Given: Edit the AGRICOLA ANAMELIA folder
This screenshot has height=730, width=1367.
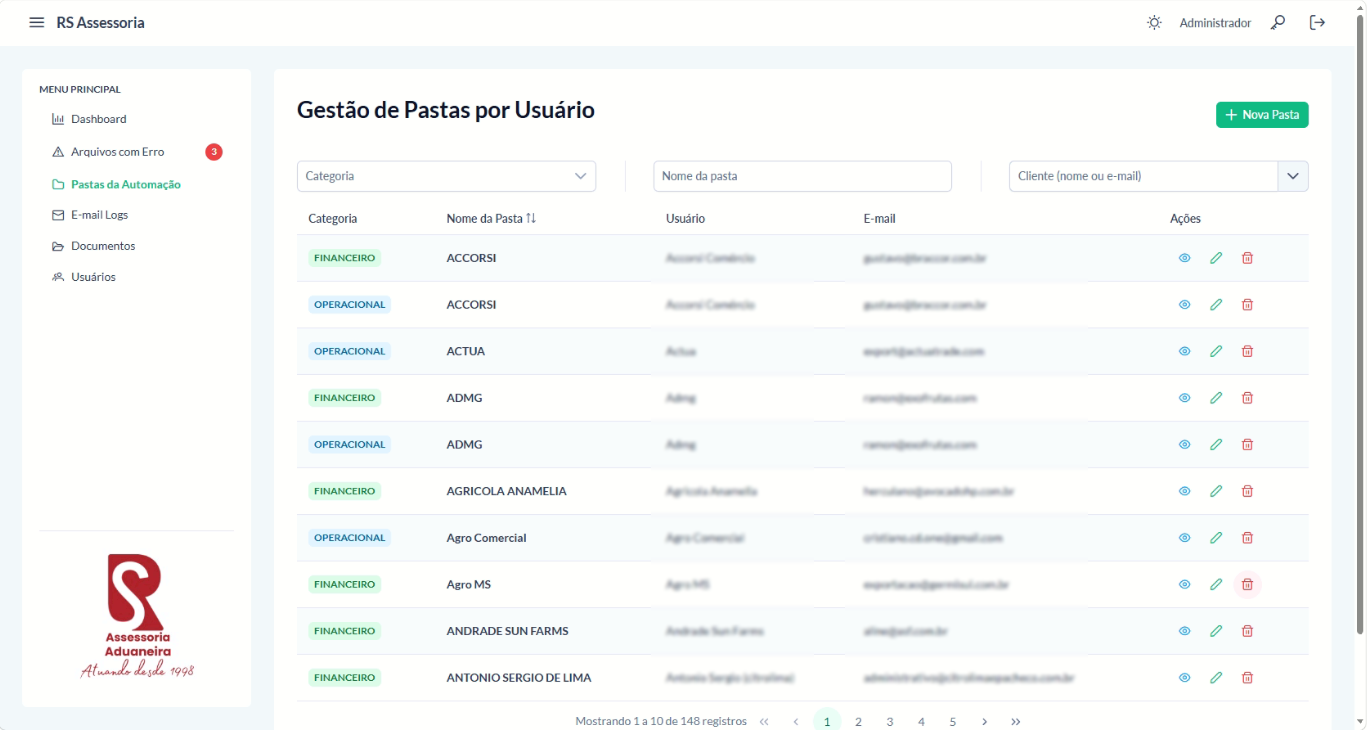Looking at the screenshot, I should click(x=1216, y=491).
